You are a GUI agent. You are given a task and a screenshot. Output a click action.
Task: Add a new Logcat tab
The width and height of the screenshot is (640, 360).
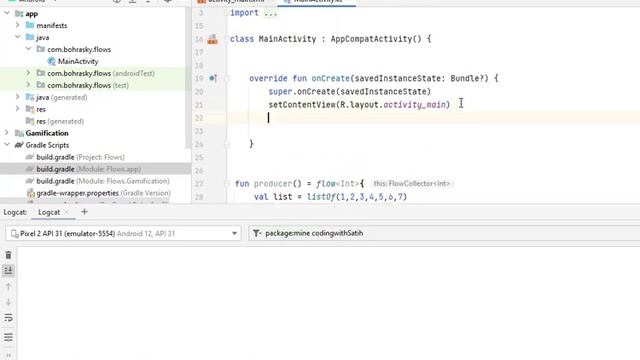tap(84, 212)
